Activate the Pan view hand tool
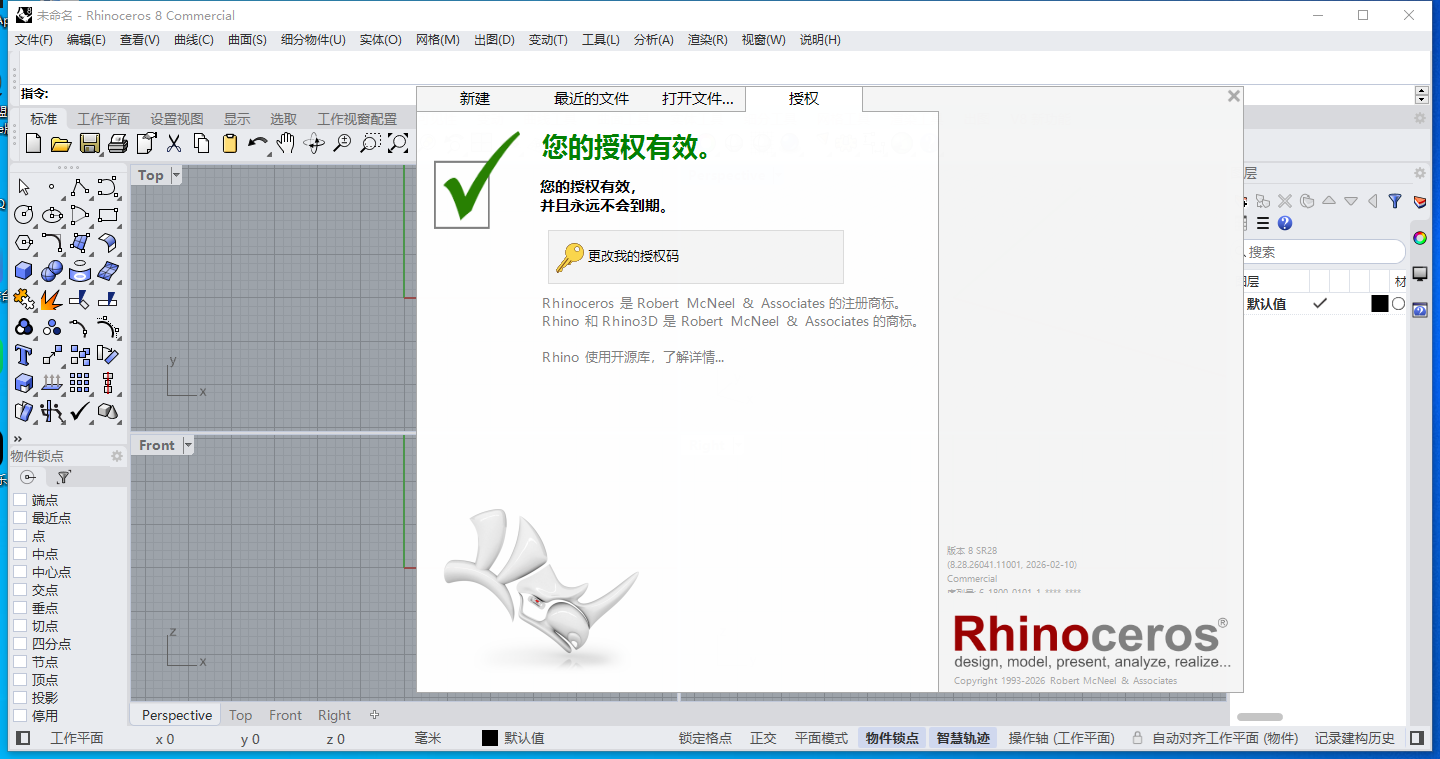The height and width of the screenshot is (759, 1440). [285, 143]
